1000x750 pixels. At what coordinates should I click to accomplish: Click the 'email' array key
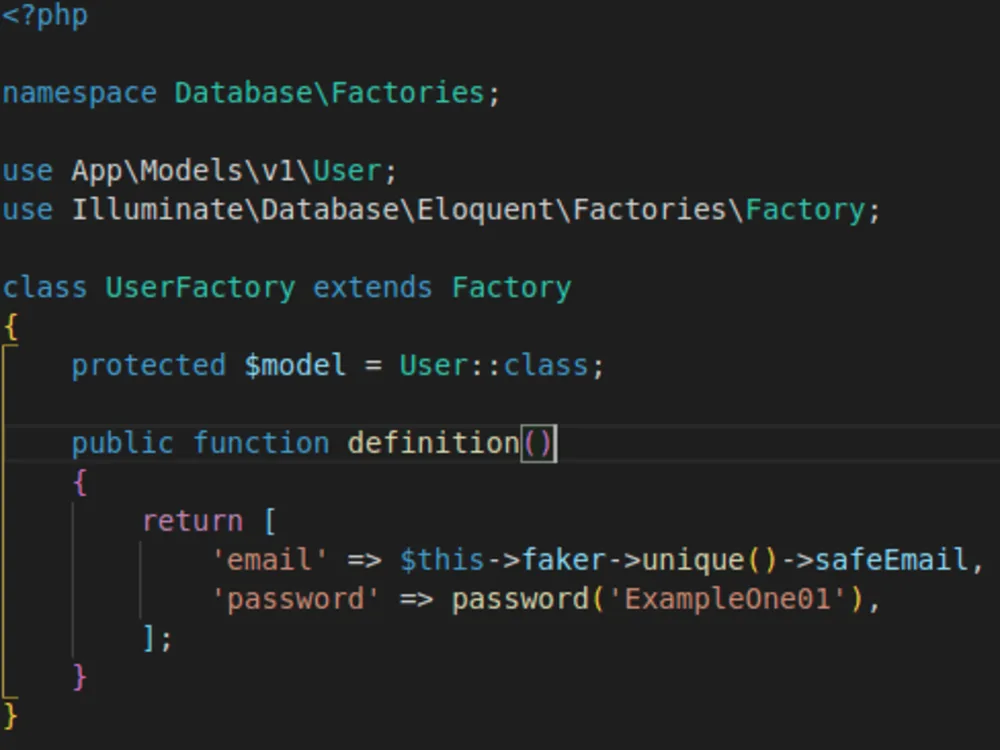click(x=269, y=560)
